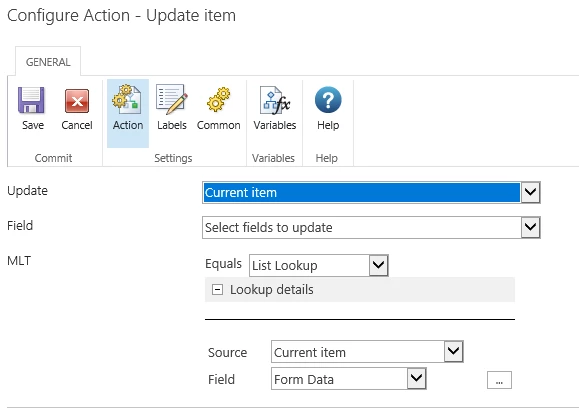Open the Labels pencil icon
Screen dimensions: 579x414
point(171,99)
